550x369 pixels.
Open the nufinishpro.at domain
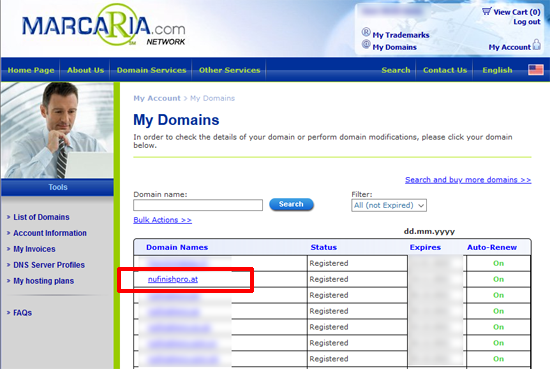(x=173, y=279)
